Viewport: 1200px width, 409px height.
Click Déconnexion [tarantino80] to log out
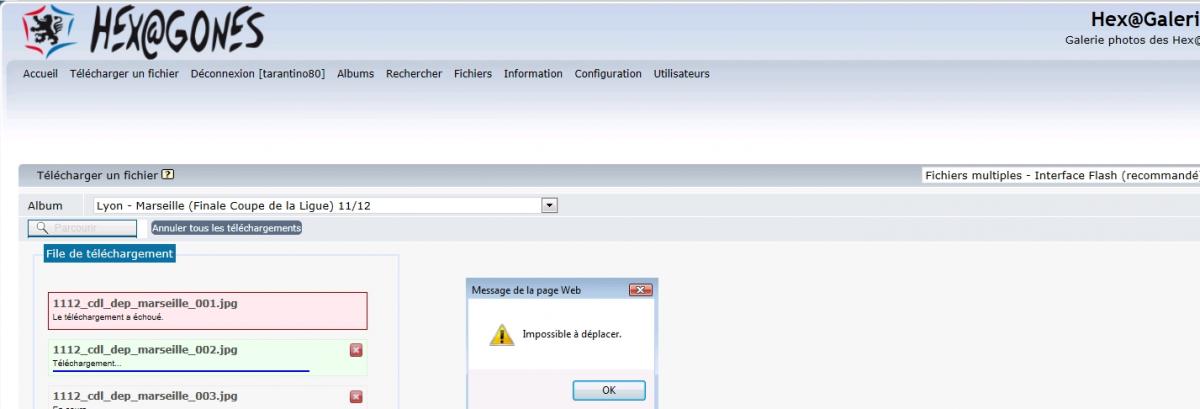pyautogui.click(x=257, y=74)
